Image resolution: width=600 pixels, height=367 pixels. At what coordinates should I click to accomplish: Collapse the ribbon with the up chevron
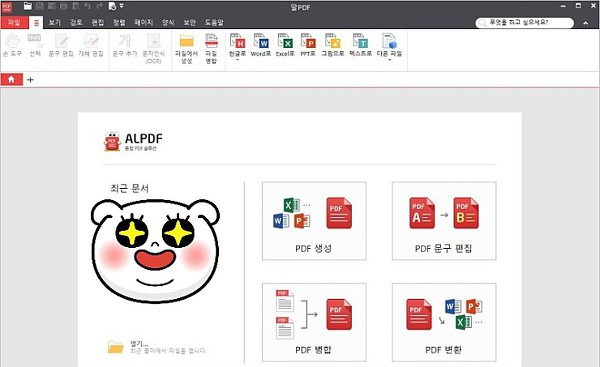click(x=585, y=23)
